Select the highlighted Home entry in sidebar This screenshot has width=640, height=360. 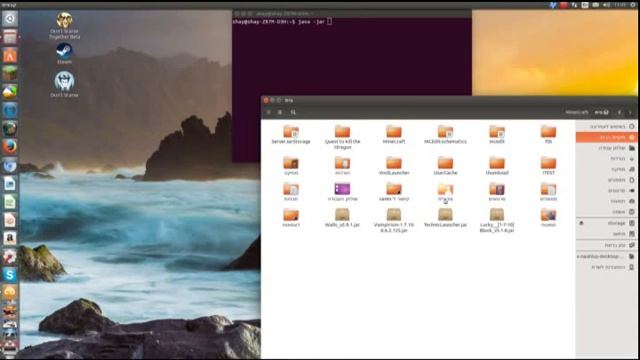607,137
